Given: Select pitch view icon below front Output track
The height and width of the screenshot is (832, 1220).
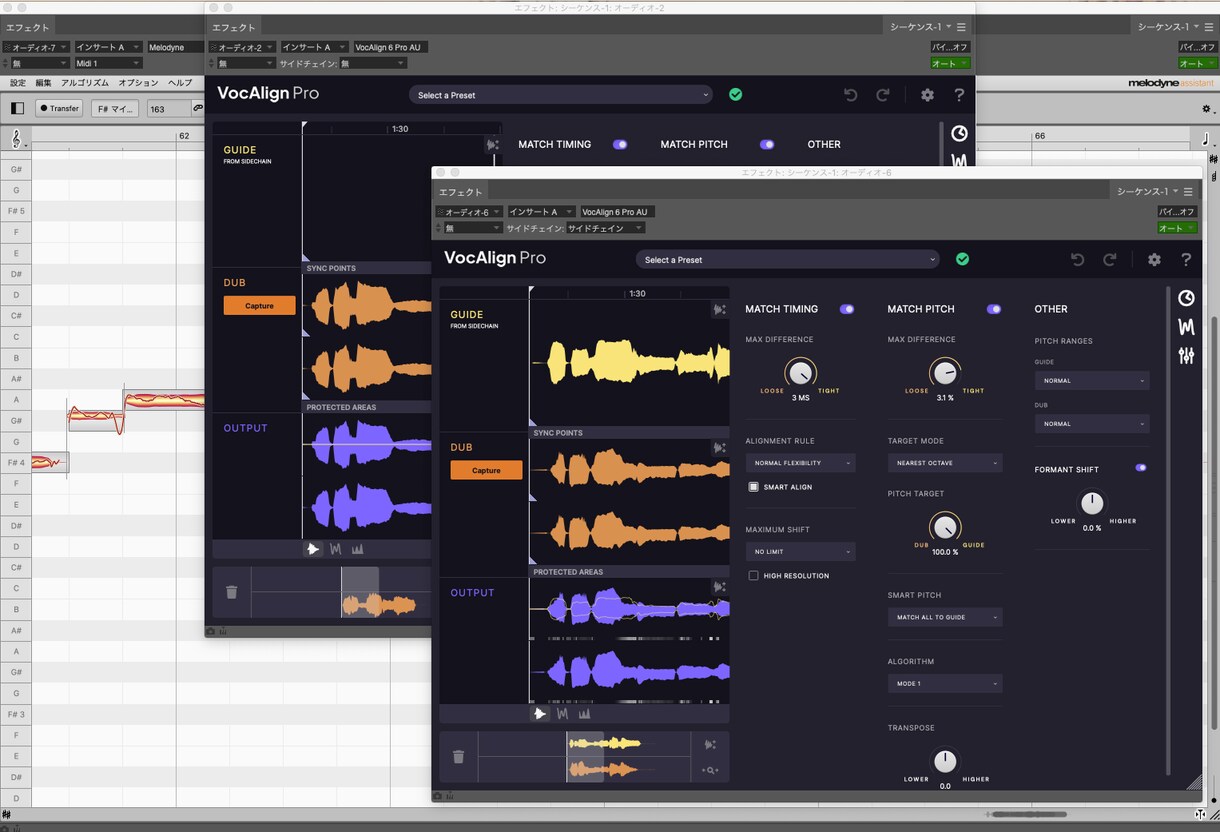Looking at the screenshot, I should [x=562, y=714].
